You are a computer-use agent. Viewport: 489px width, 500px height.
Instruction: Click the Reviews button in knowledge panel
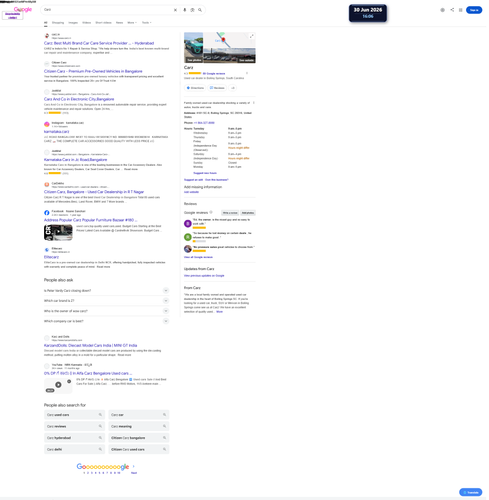(x=217, y=88)
